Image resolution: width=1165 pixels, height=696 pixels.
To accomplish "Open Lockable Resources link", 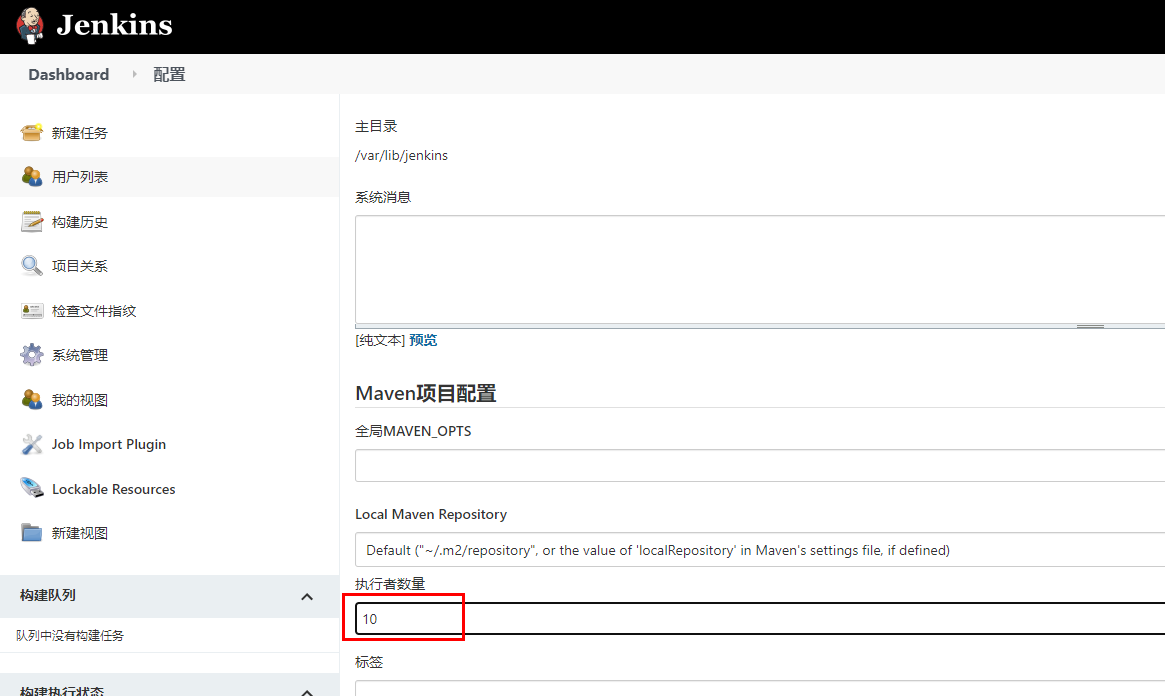I will [x=114, y=489].
